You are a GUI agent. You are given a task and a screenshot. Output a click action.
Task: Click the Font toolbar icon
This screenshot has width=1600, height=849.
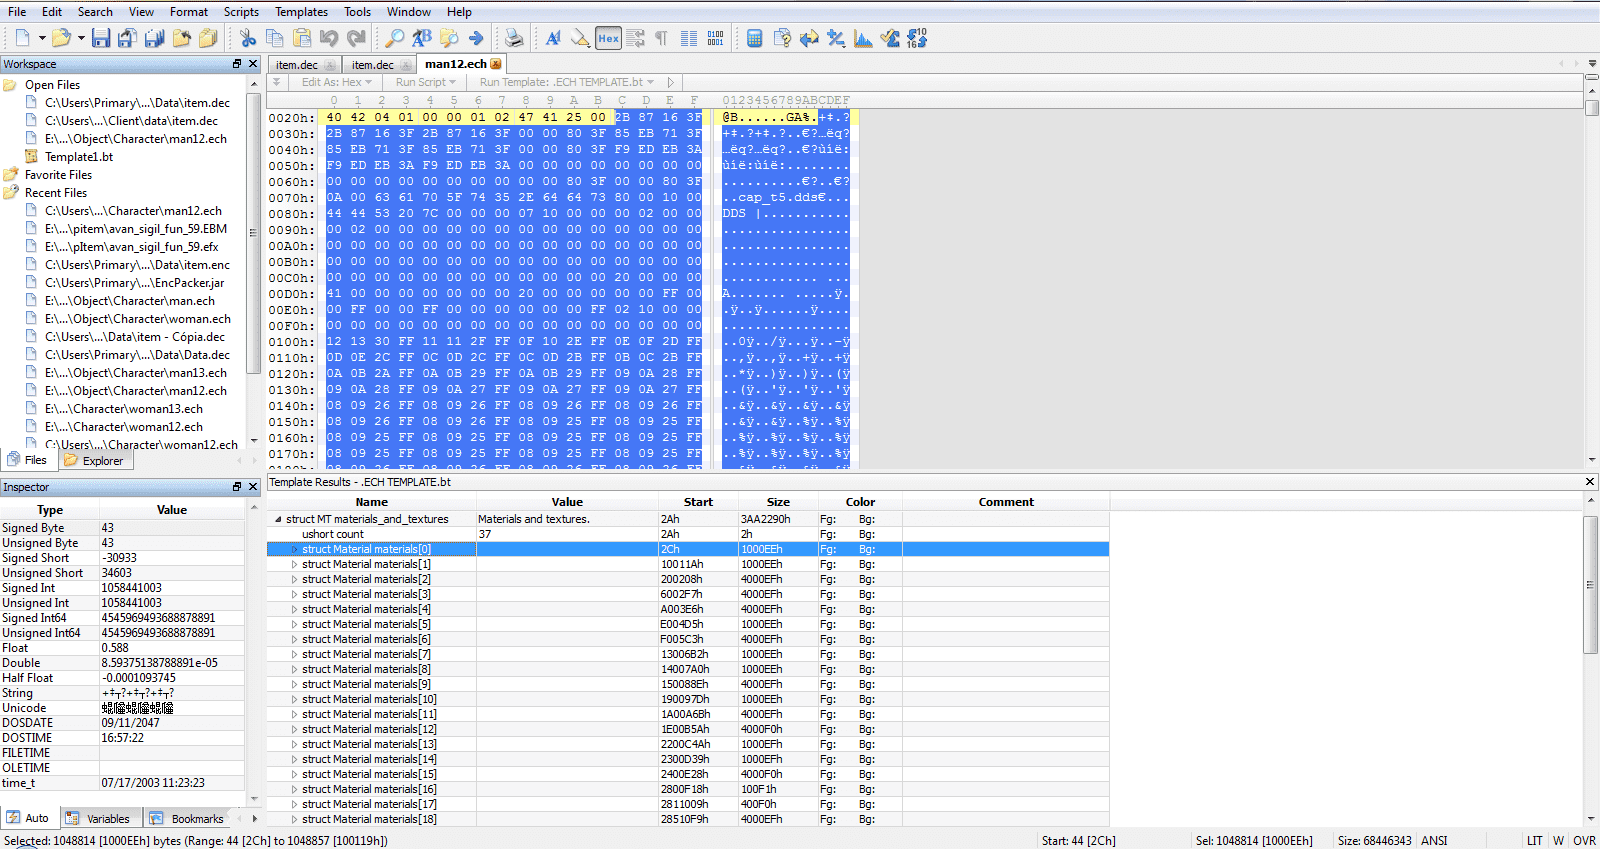tap(553, 38)
